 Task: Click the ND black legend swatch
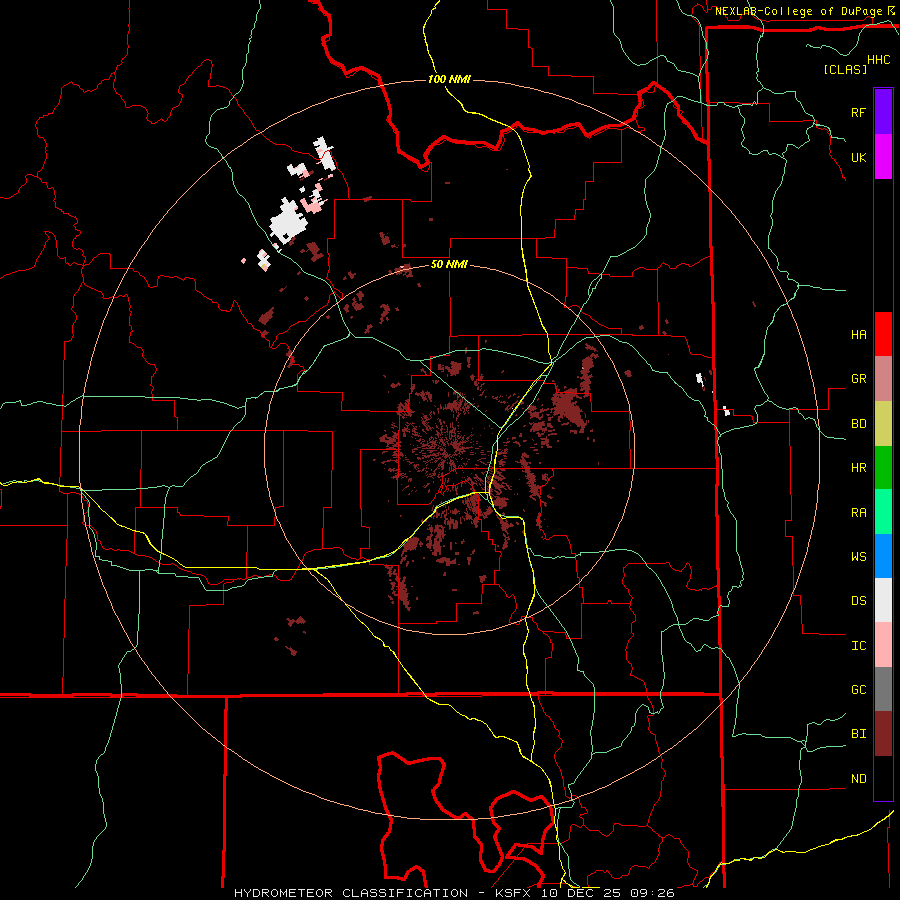click(x=883, y=778)
